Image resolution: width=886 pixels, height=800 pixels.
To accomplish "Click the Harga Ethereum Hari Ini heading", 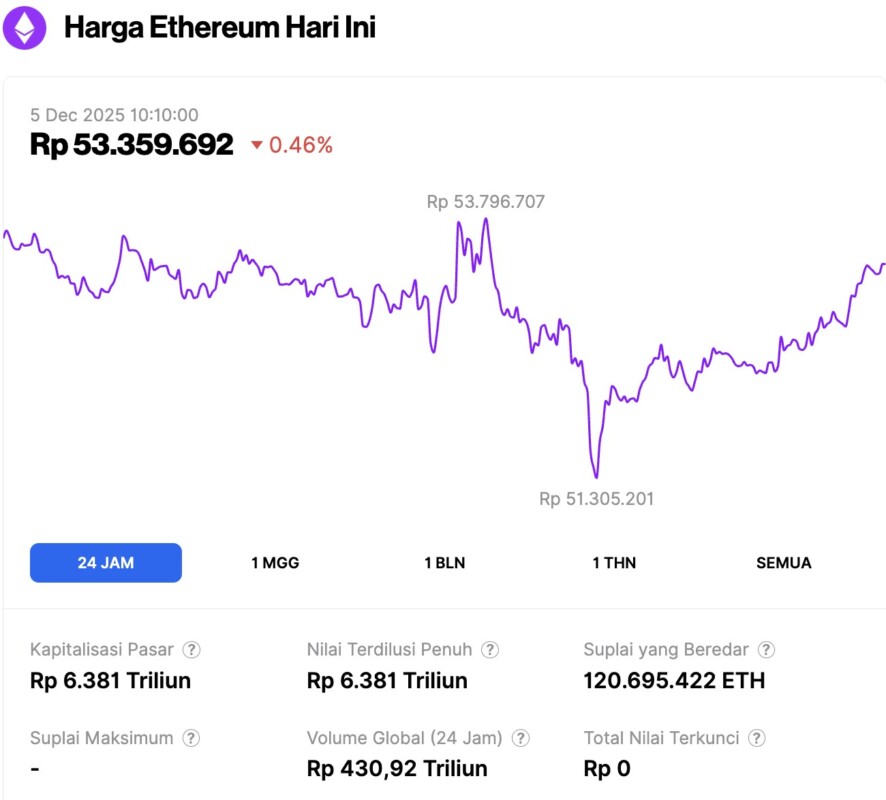I will click(x=220, y=28).
